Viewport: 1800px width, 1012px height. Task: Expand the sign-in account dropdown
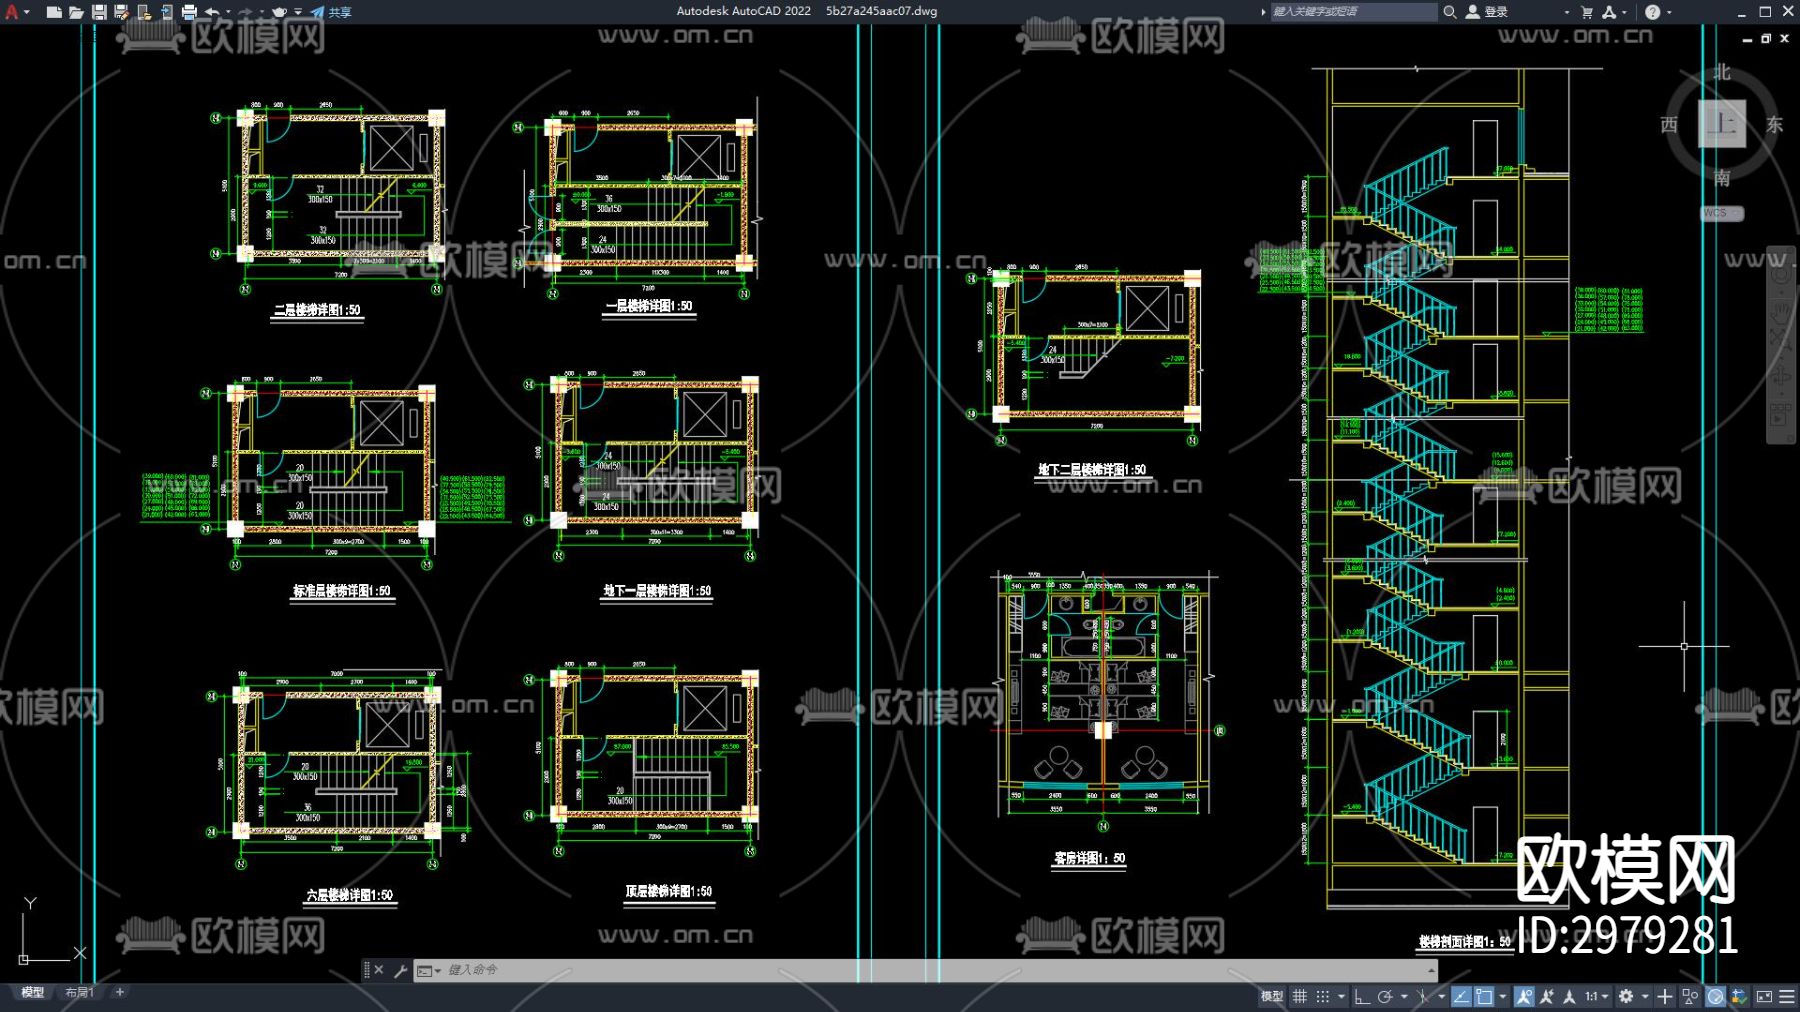(x=1566, y=12)
